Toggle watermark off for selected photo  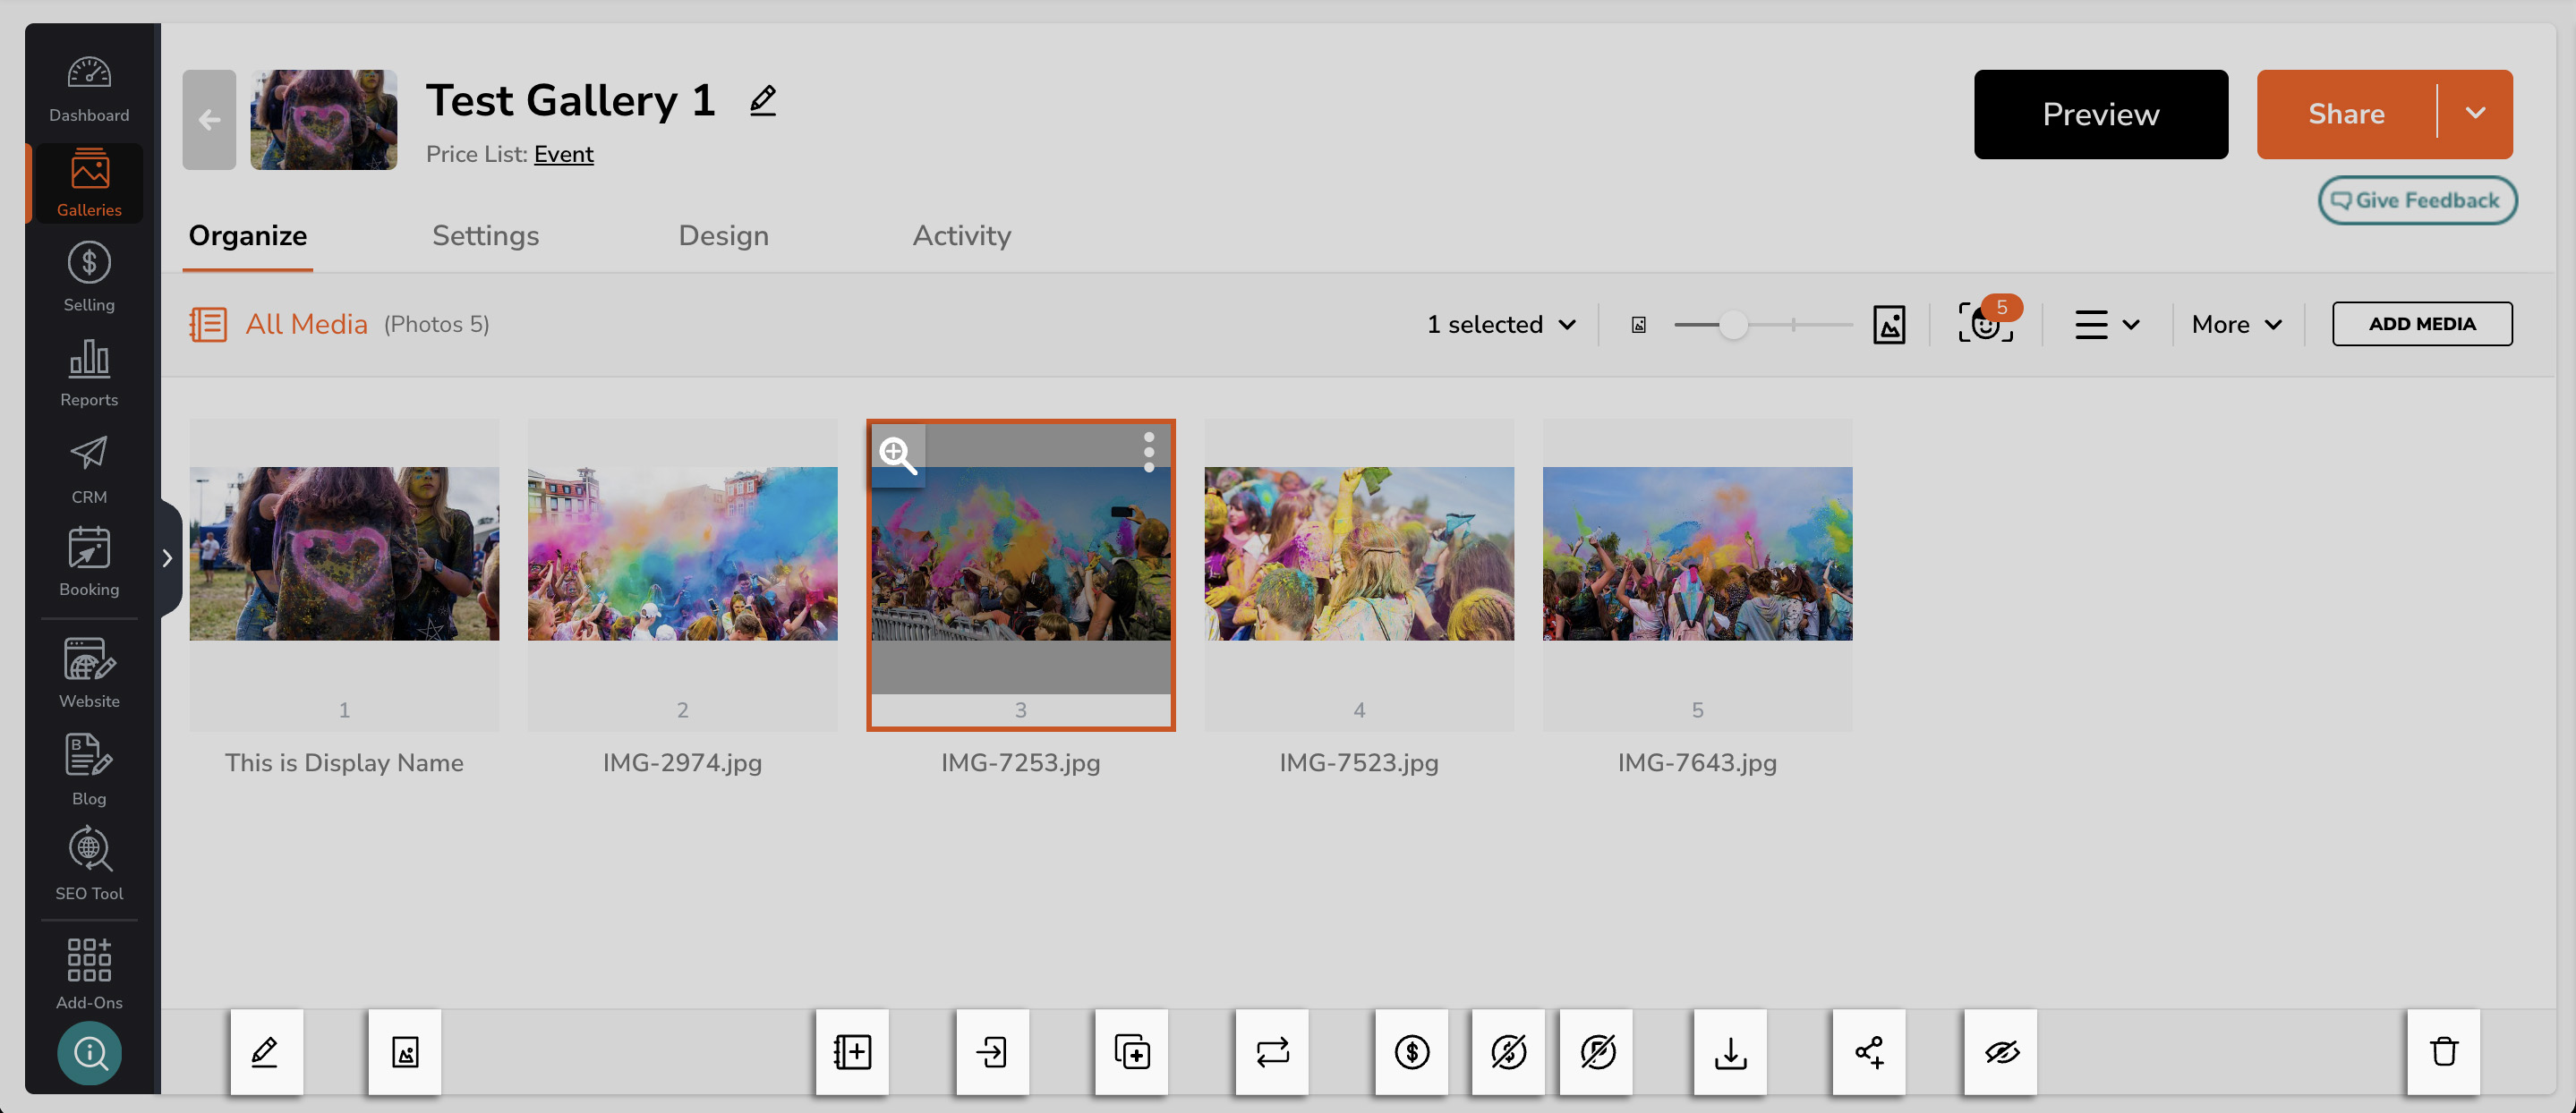pos(1595,1052)
